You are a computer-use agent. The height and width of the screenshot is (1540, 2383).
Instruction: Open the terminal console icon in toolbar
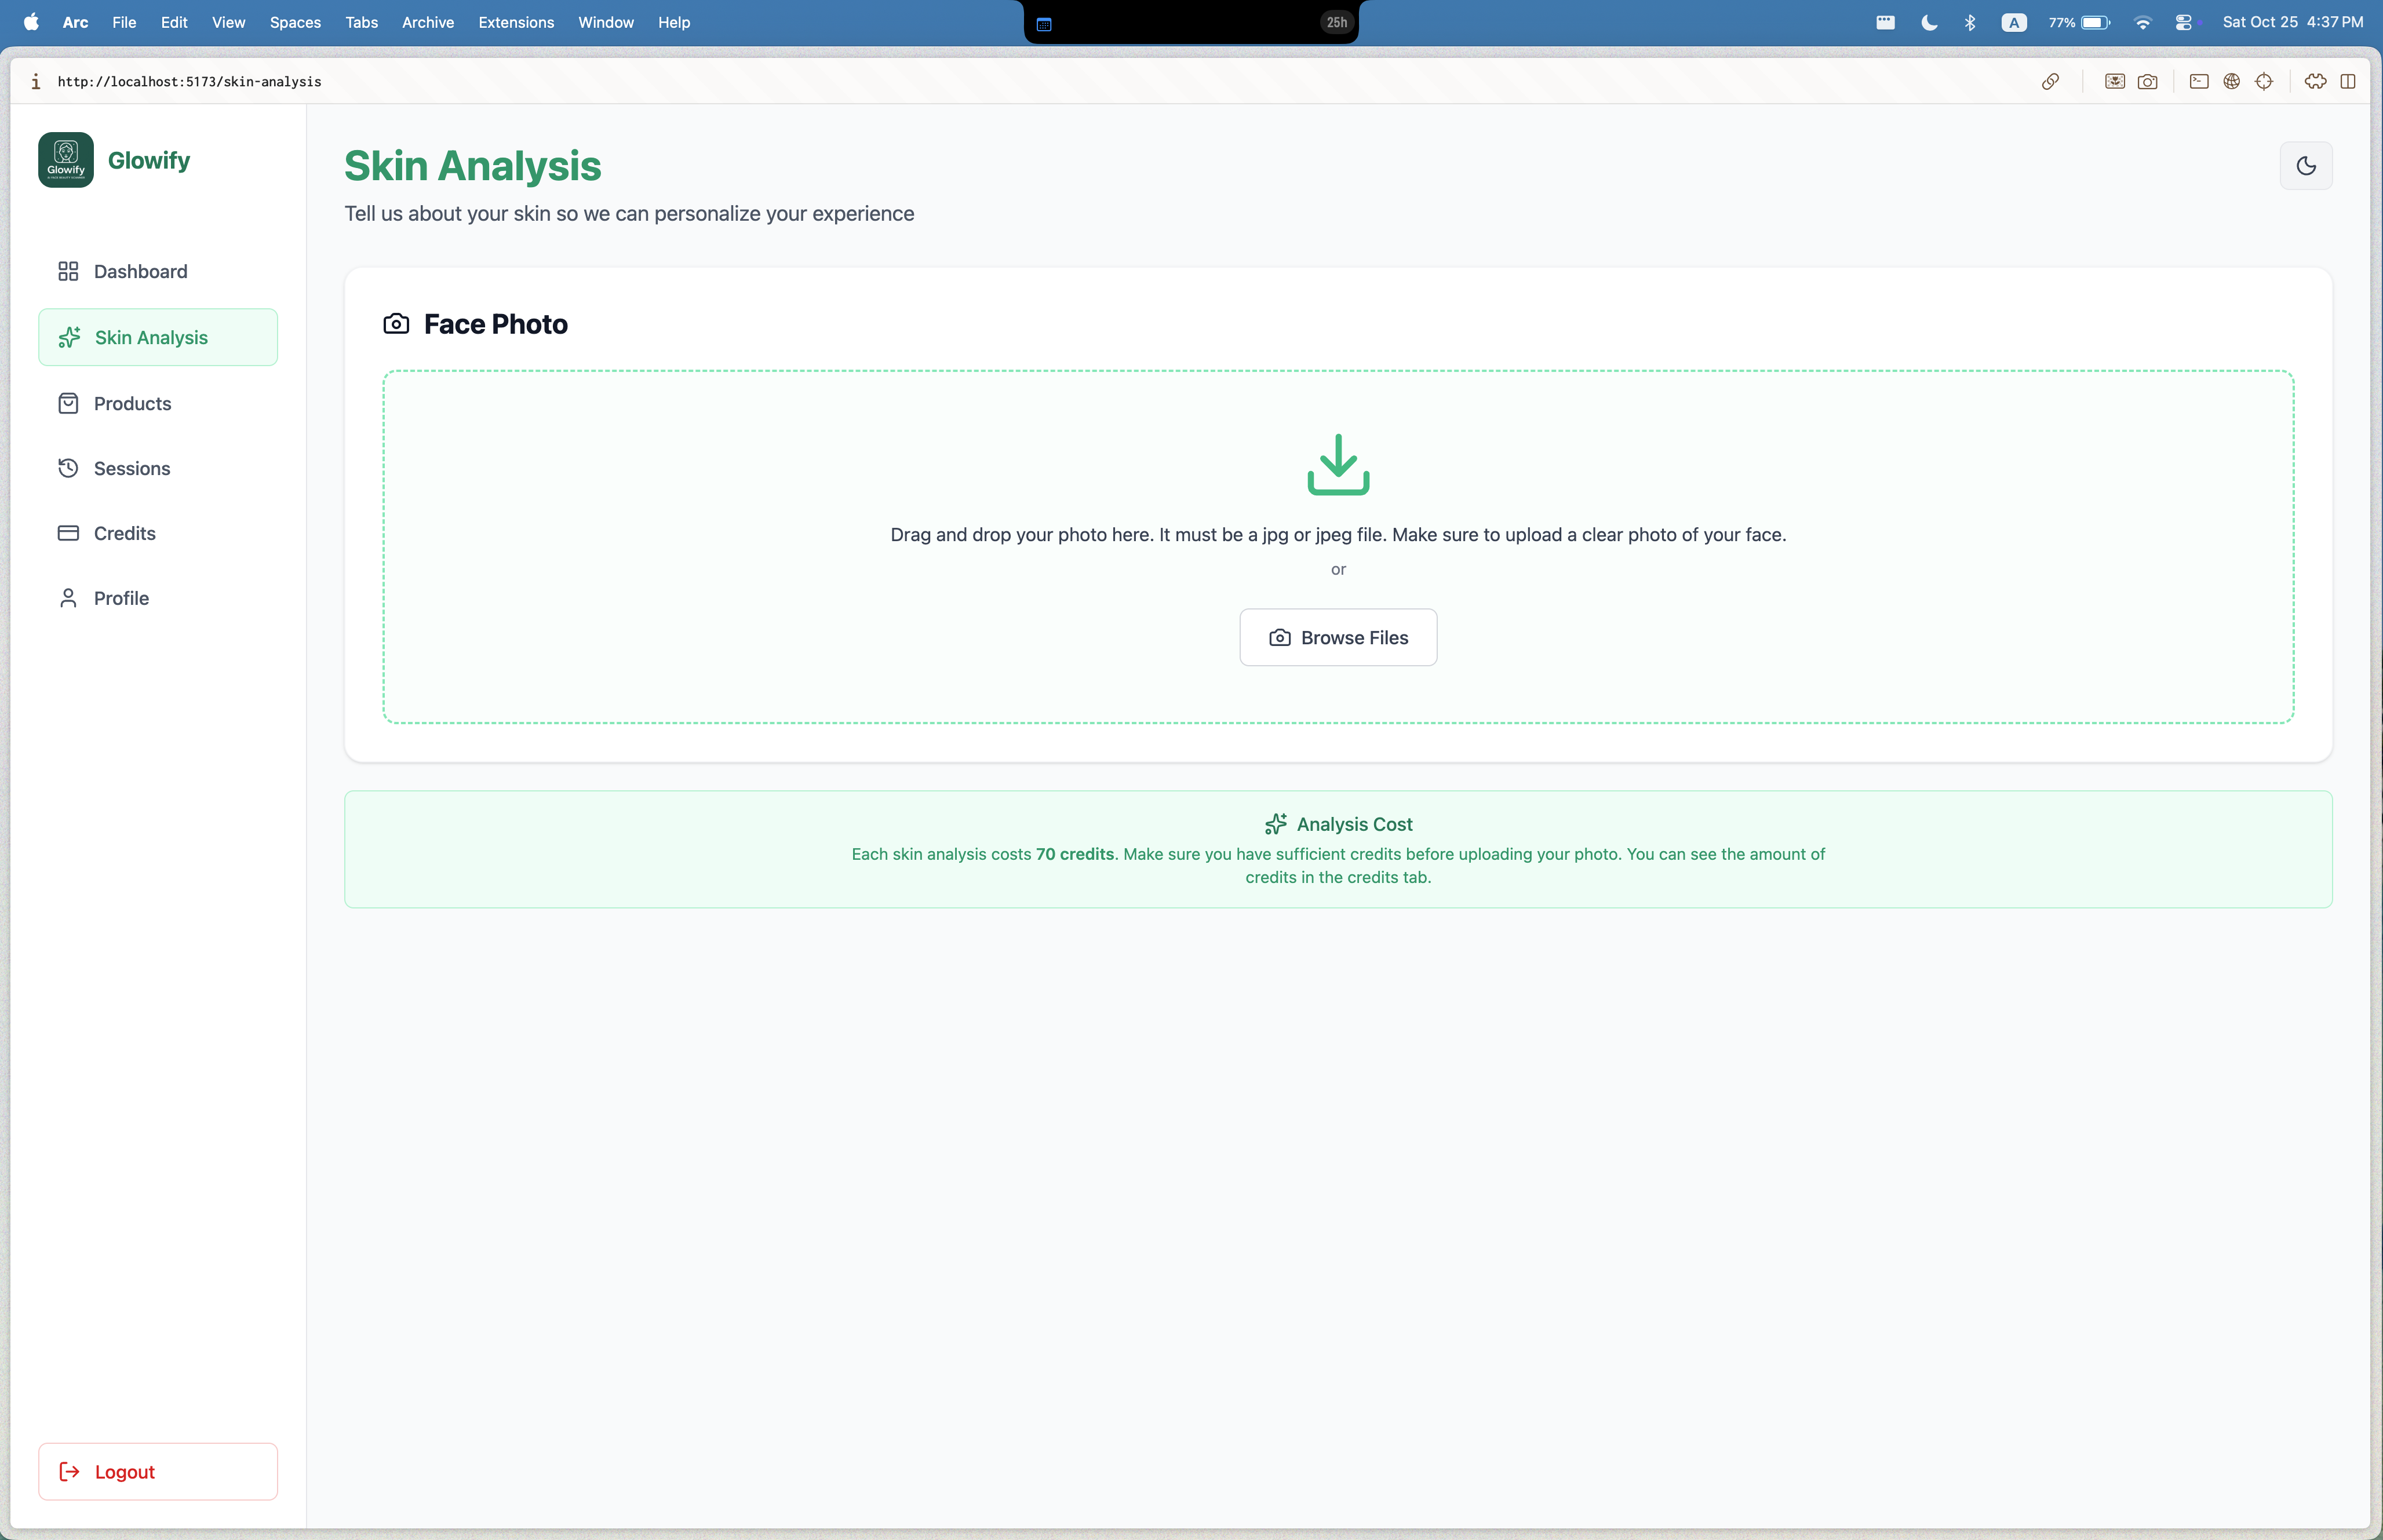click(2198, 82)
